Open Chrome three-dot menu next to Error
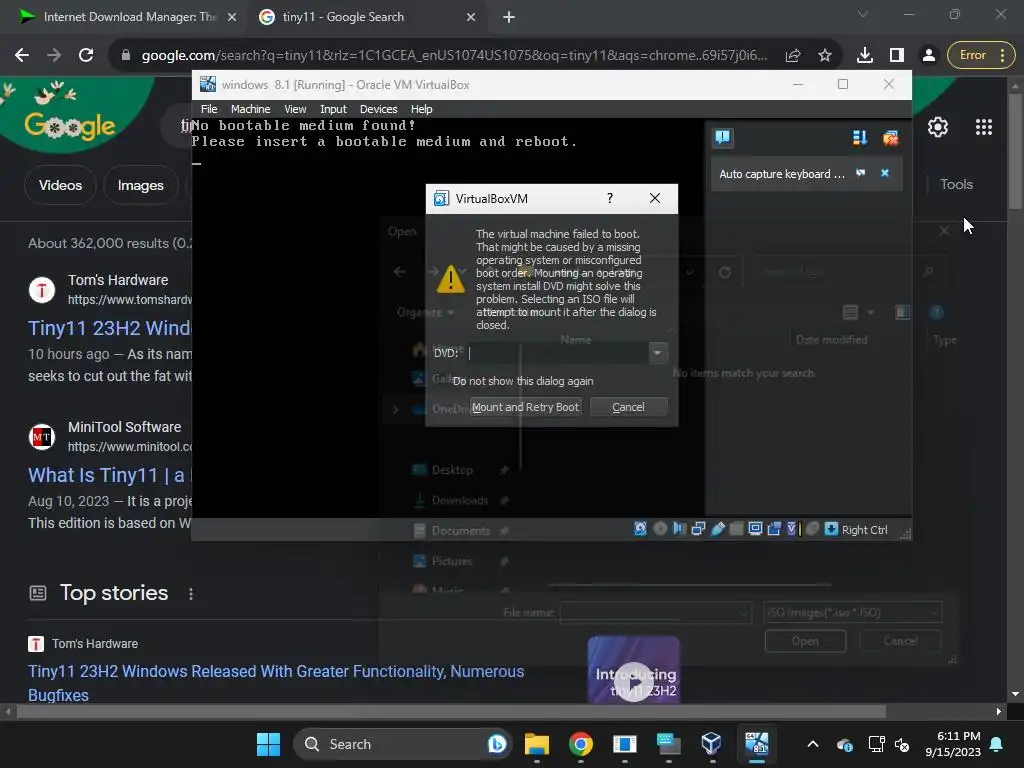Image resolution: width=1024 pixels, height=768 pixels. [1002, 56]
